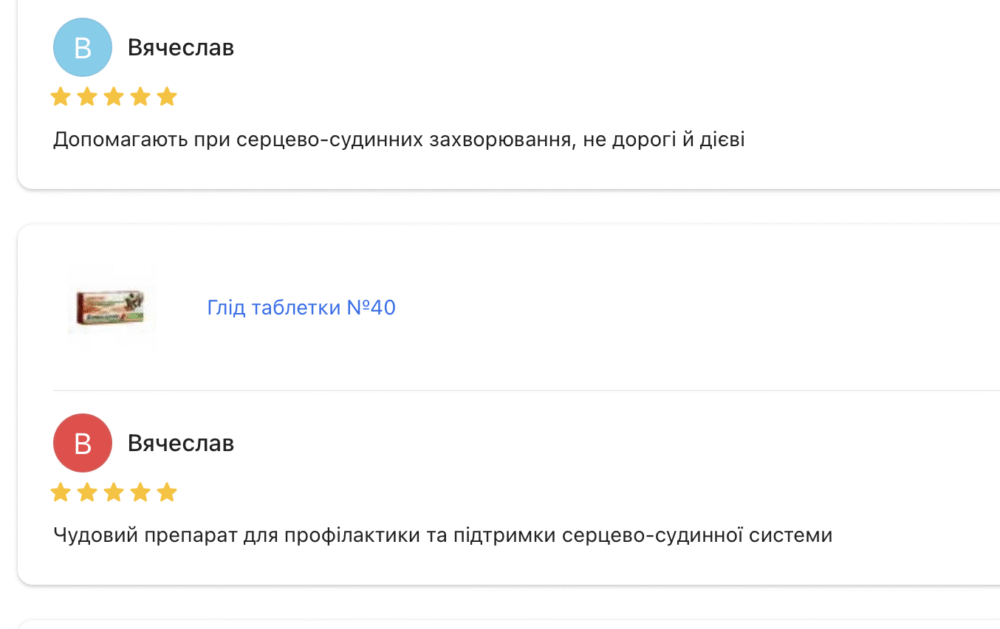Select first star under red-avatar review

[61, 492]
